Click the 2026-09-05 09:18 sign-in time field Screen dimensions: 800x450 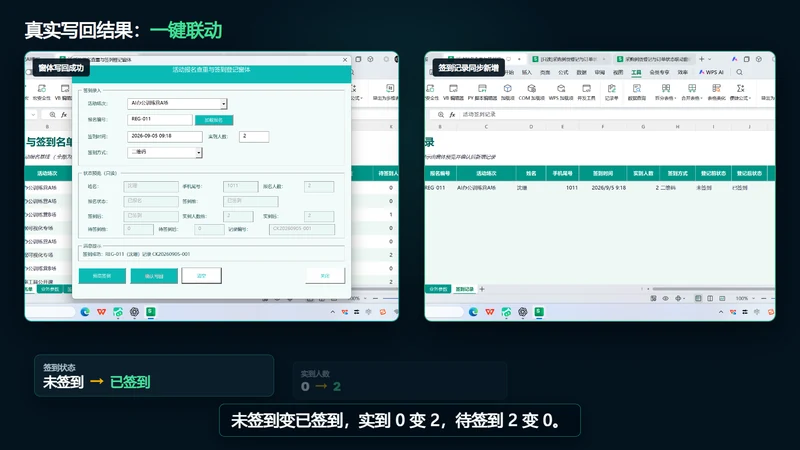tap(164, 136)
